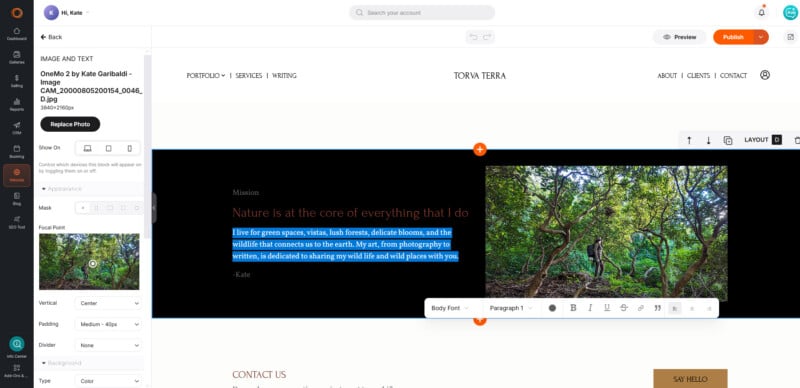800x388 pixels.
Task: Insert a link in the text
Action: [640, 308]
